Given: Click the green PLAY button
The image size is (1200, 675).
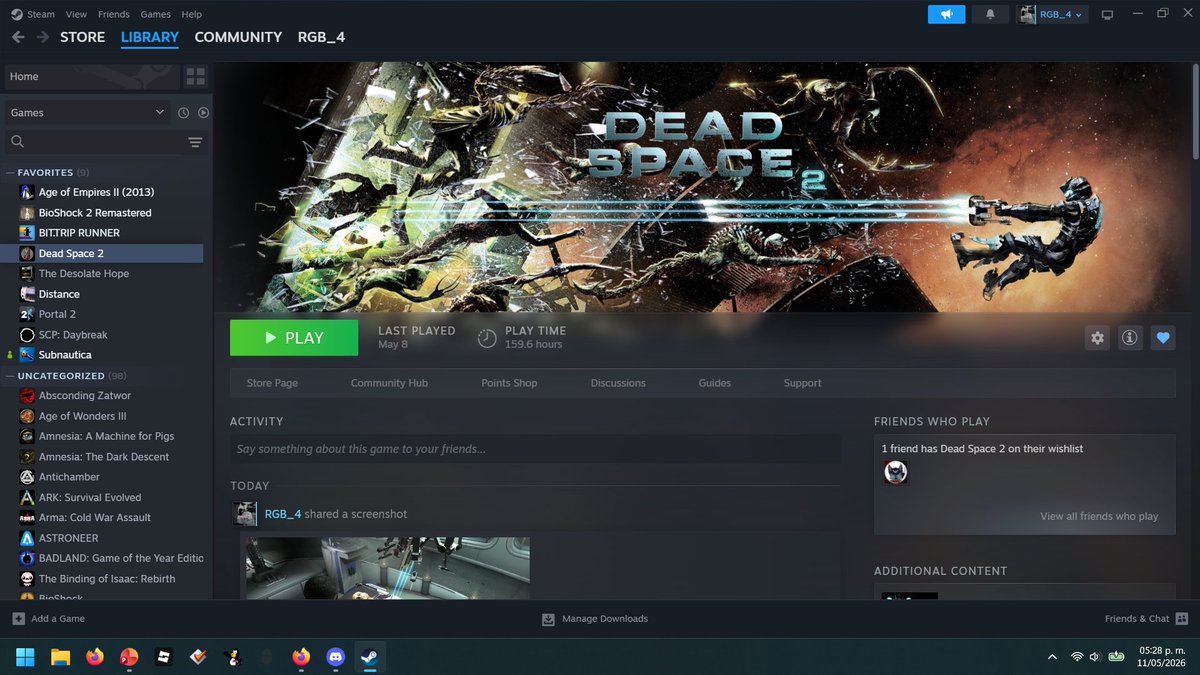Looking at the screenshot, I should point(294,338).
